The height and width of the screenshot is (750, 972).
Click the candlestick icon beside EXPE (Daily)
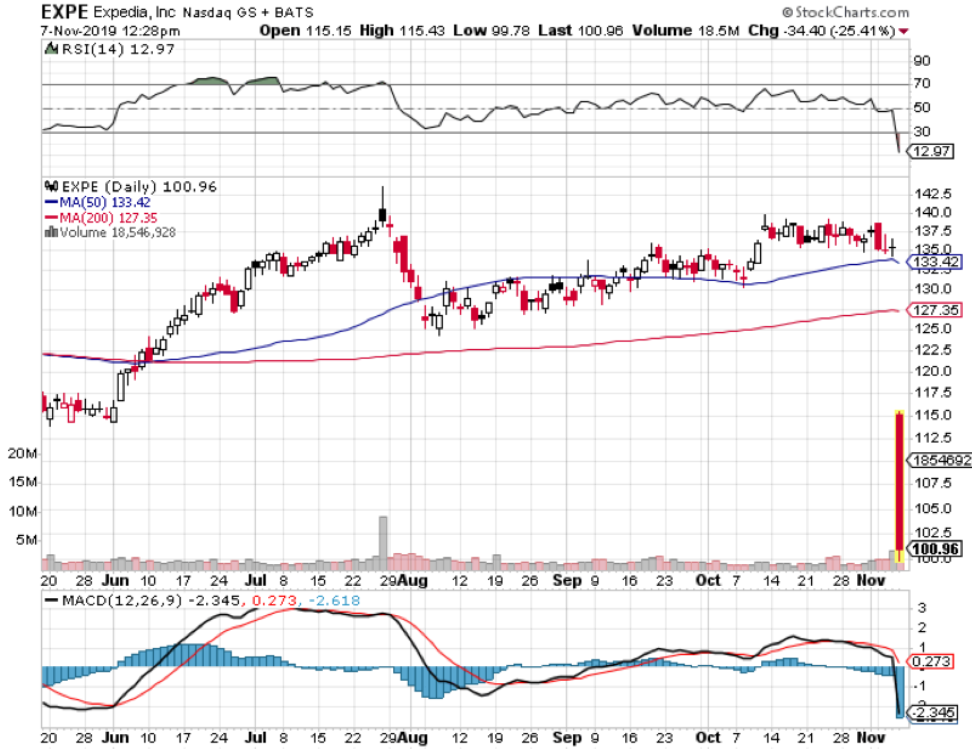[50, 186]
